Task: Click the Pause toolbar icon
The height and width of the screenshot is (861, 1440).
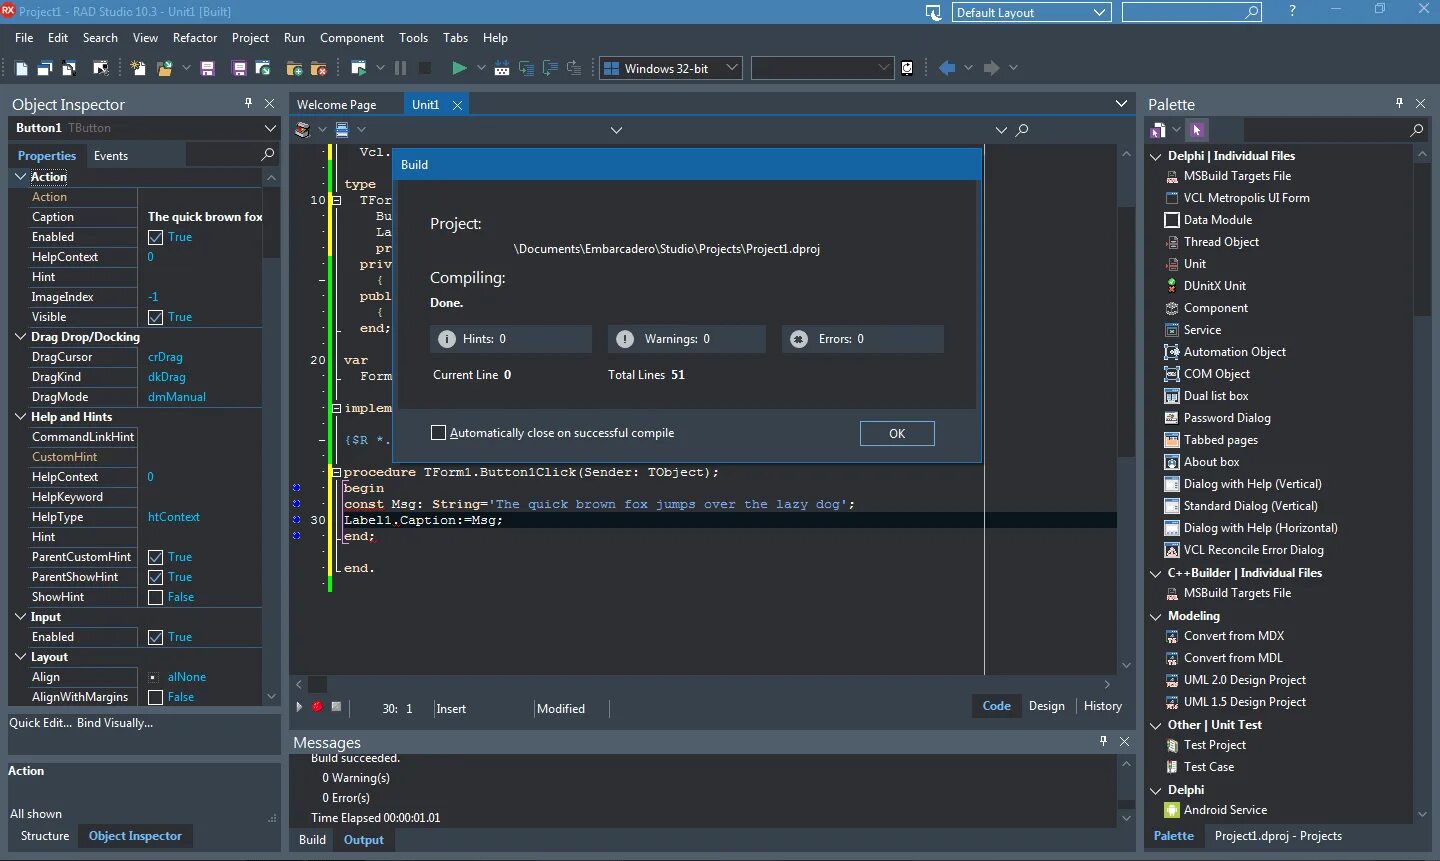Action: coord(400,68)
